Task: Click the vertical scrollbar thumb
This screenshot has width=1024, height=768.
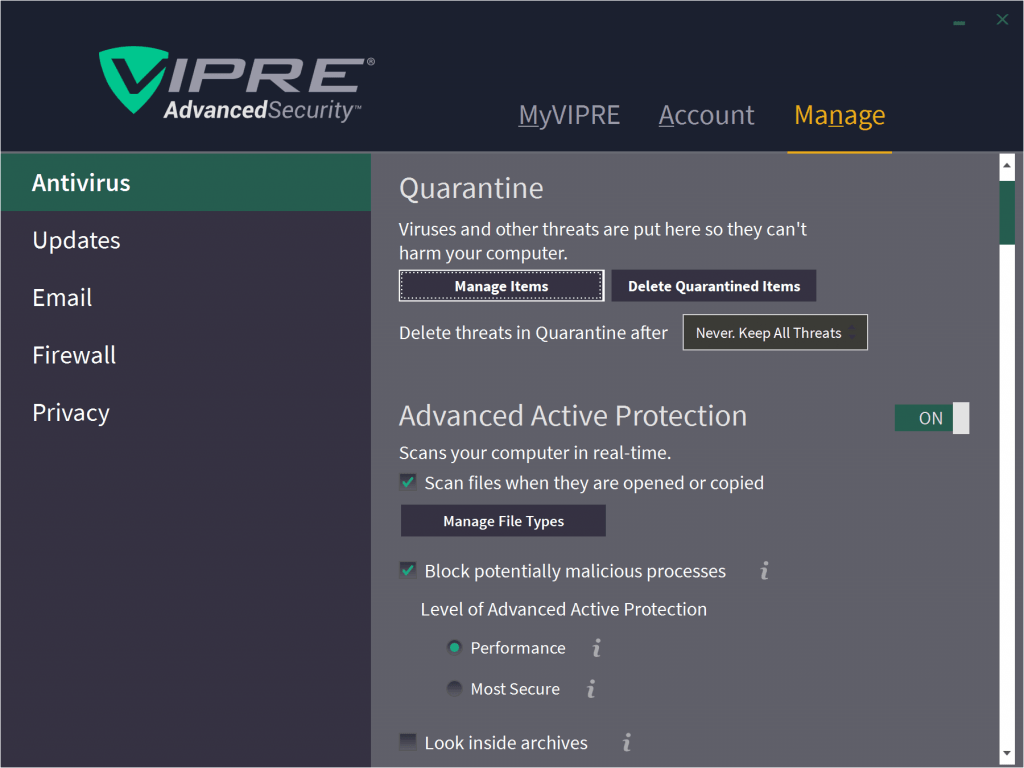Action: tap(1006, 212)
